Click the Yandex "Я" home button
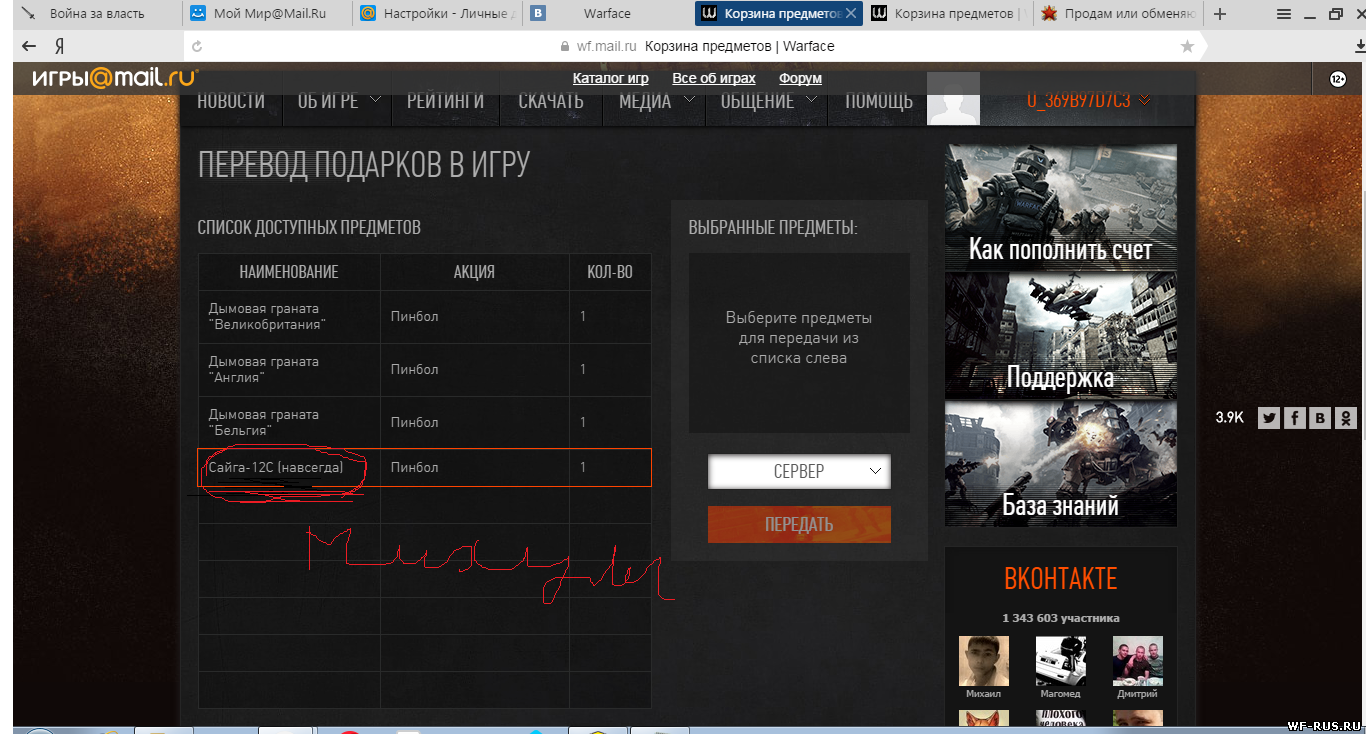 click(59, 46)
